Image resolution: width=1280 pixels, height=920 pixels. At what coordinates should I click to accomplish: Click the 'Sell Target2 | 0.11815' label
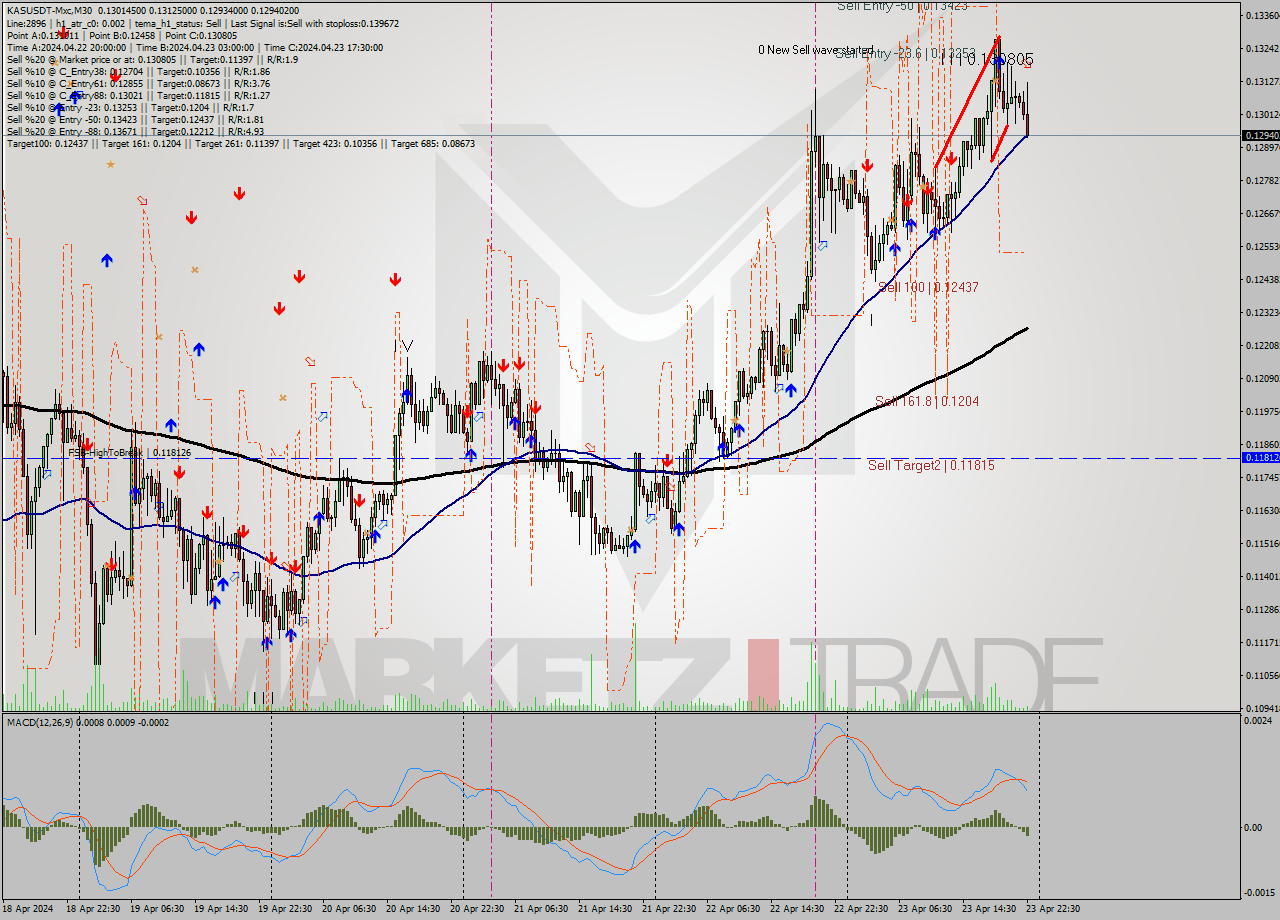[x=931, y=465]
